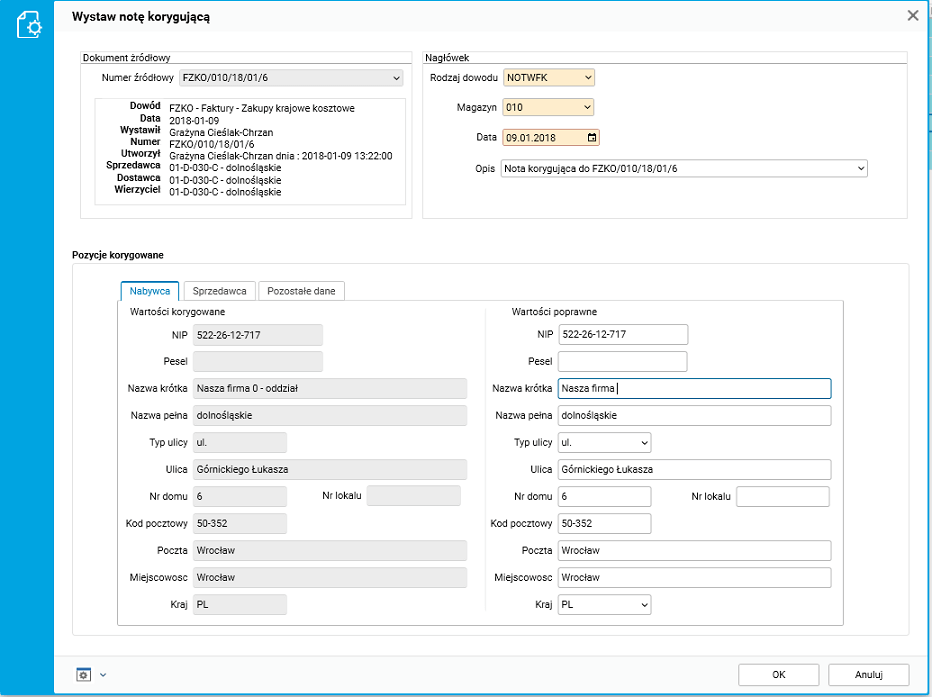
Task: Click the Anuluj button
Action: click(868, 674)
